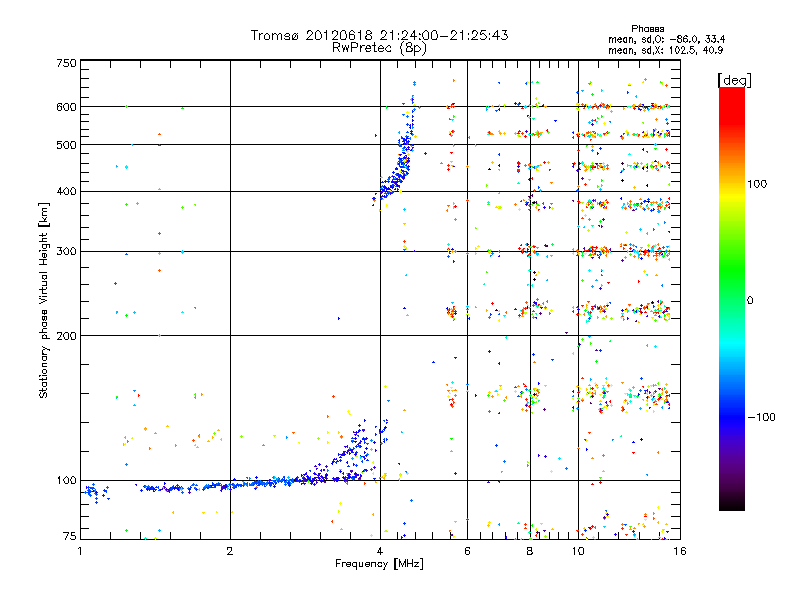Select the subtitle "RwPretec (8p)"
This screenshot has width=800, height=600.
coord(379,48)
